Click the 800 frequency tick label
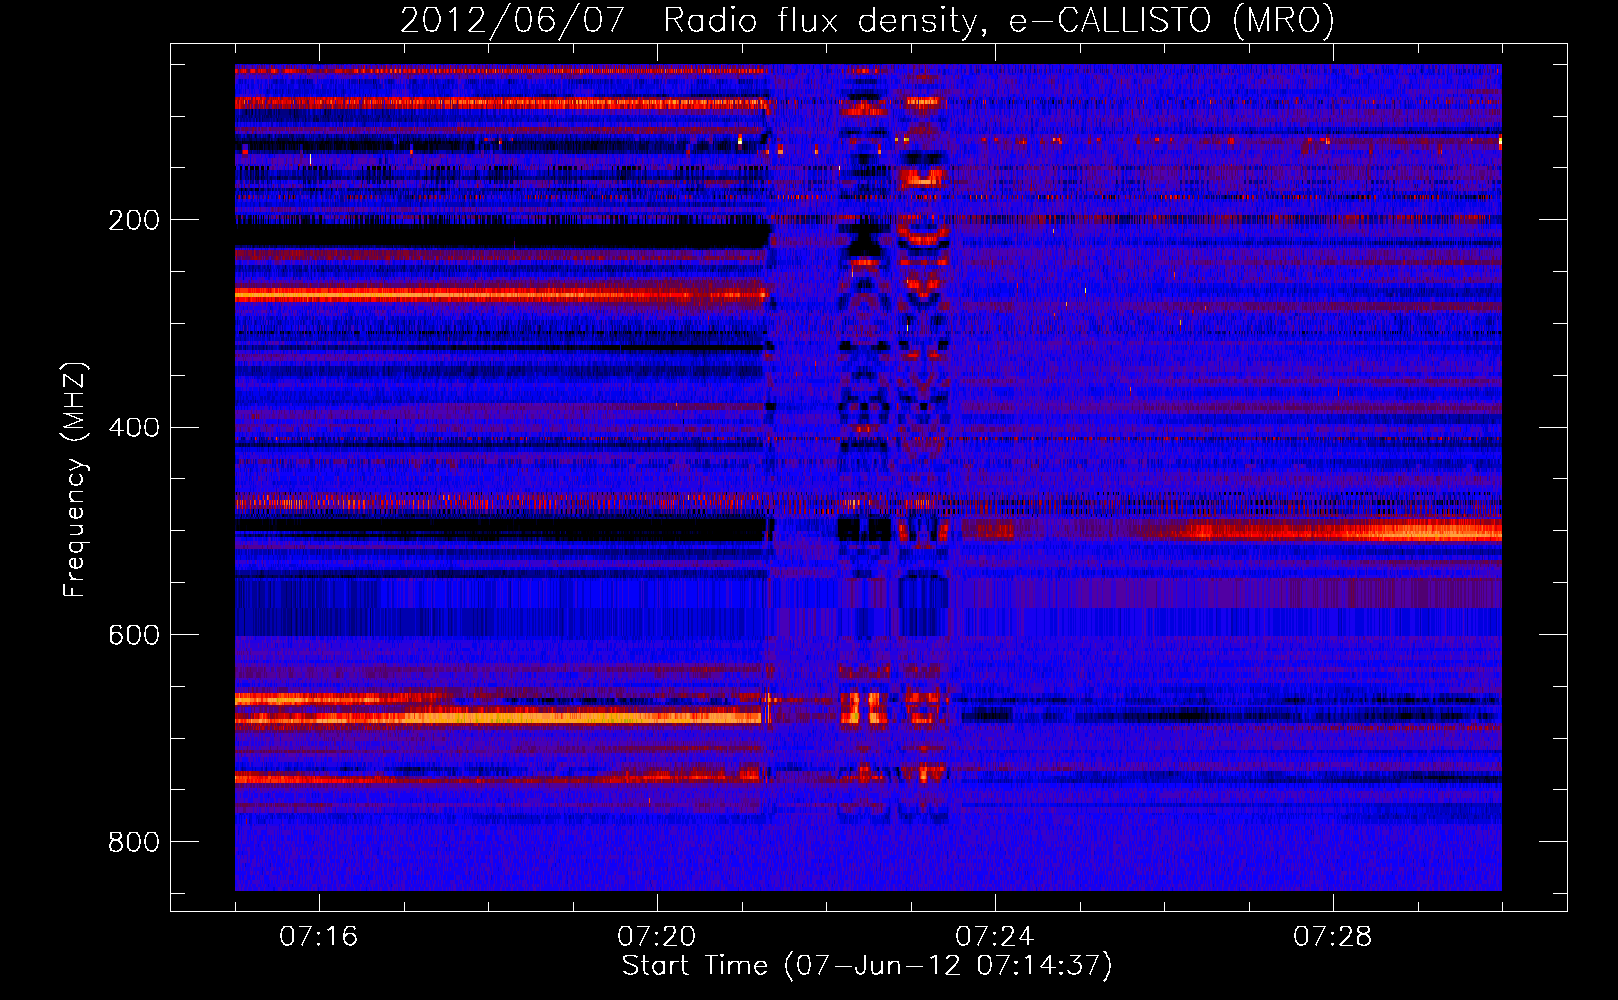The width and height of the screenshot is (1618, 1000). 134,842
